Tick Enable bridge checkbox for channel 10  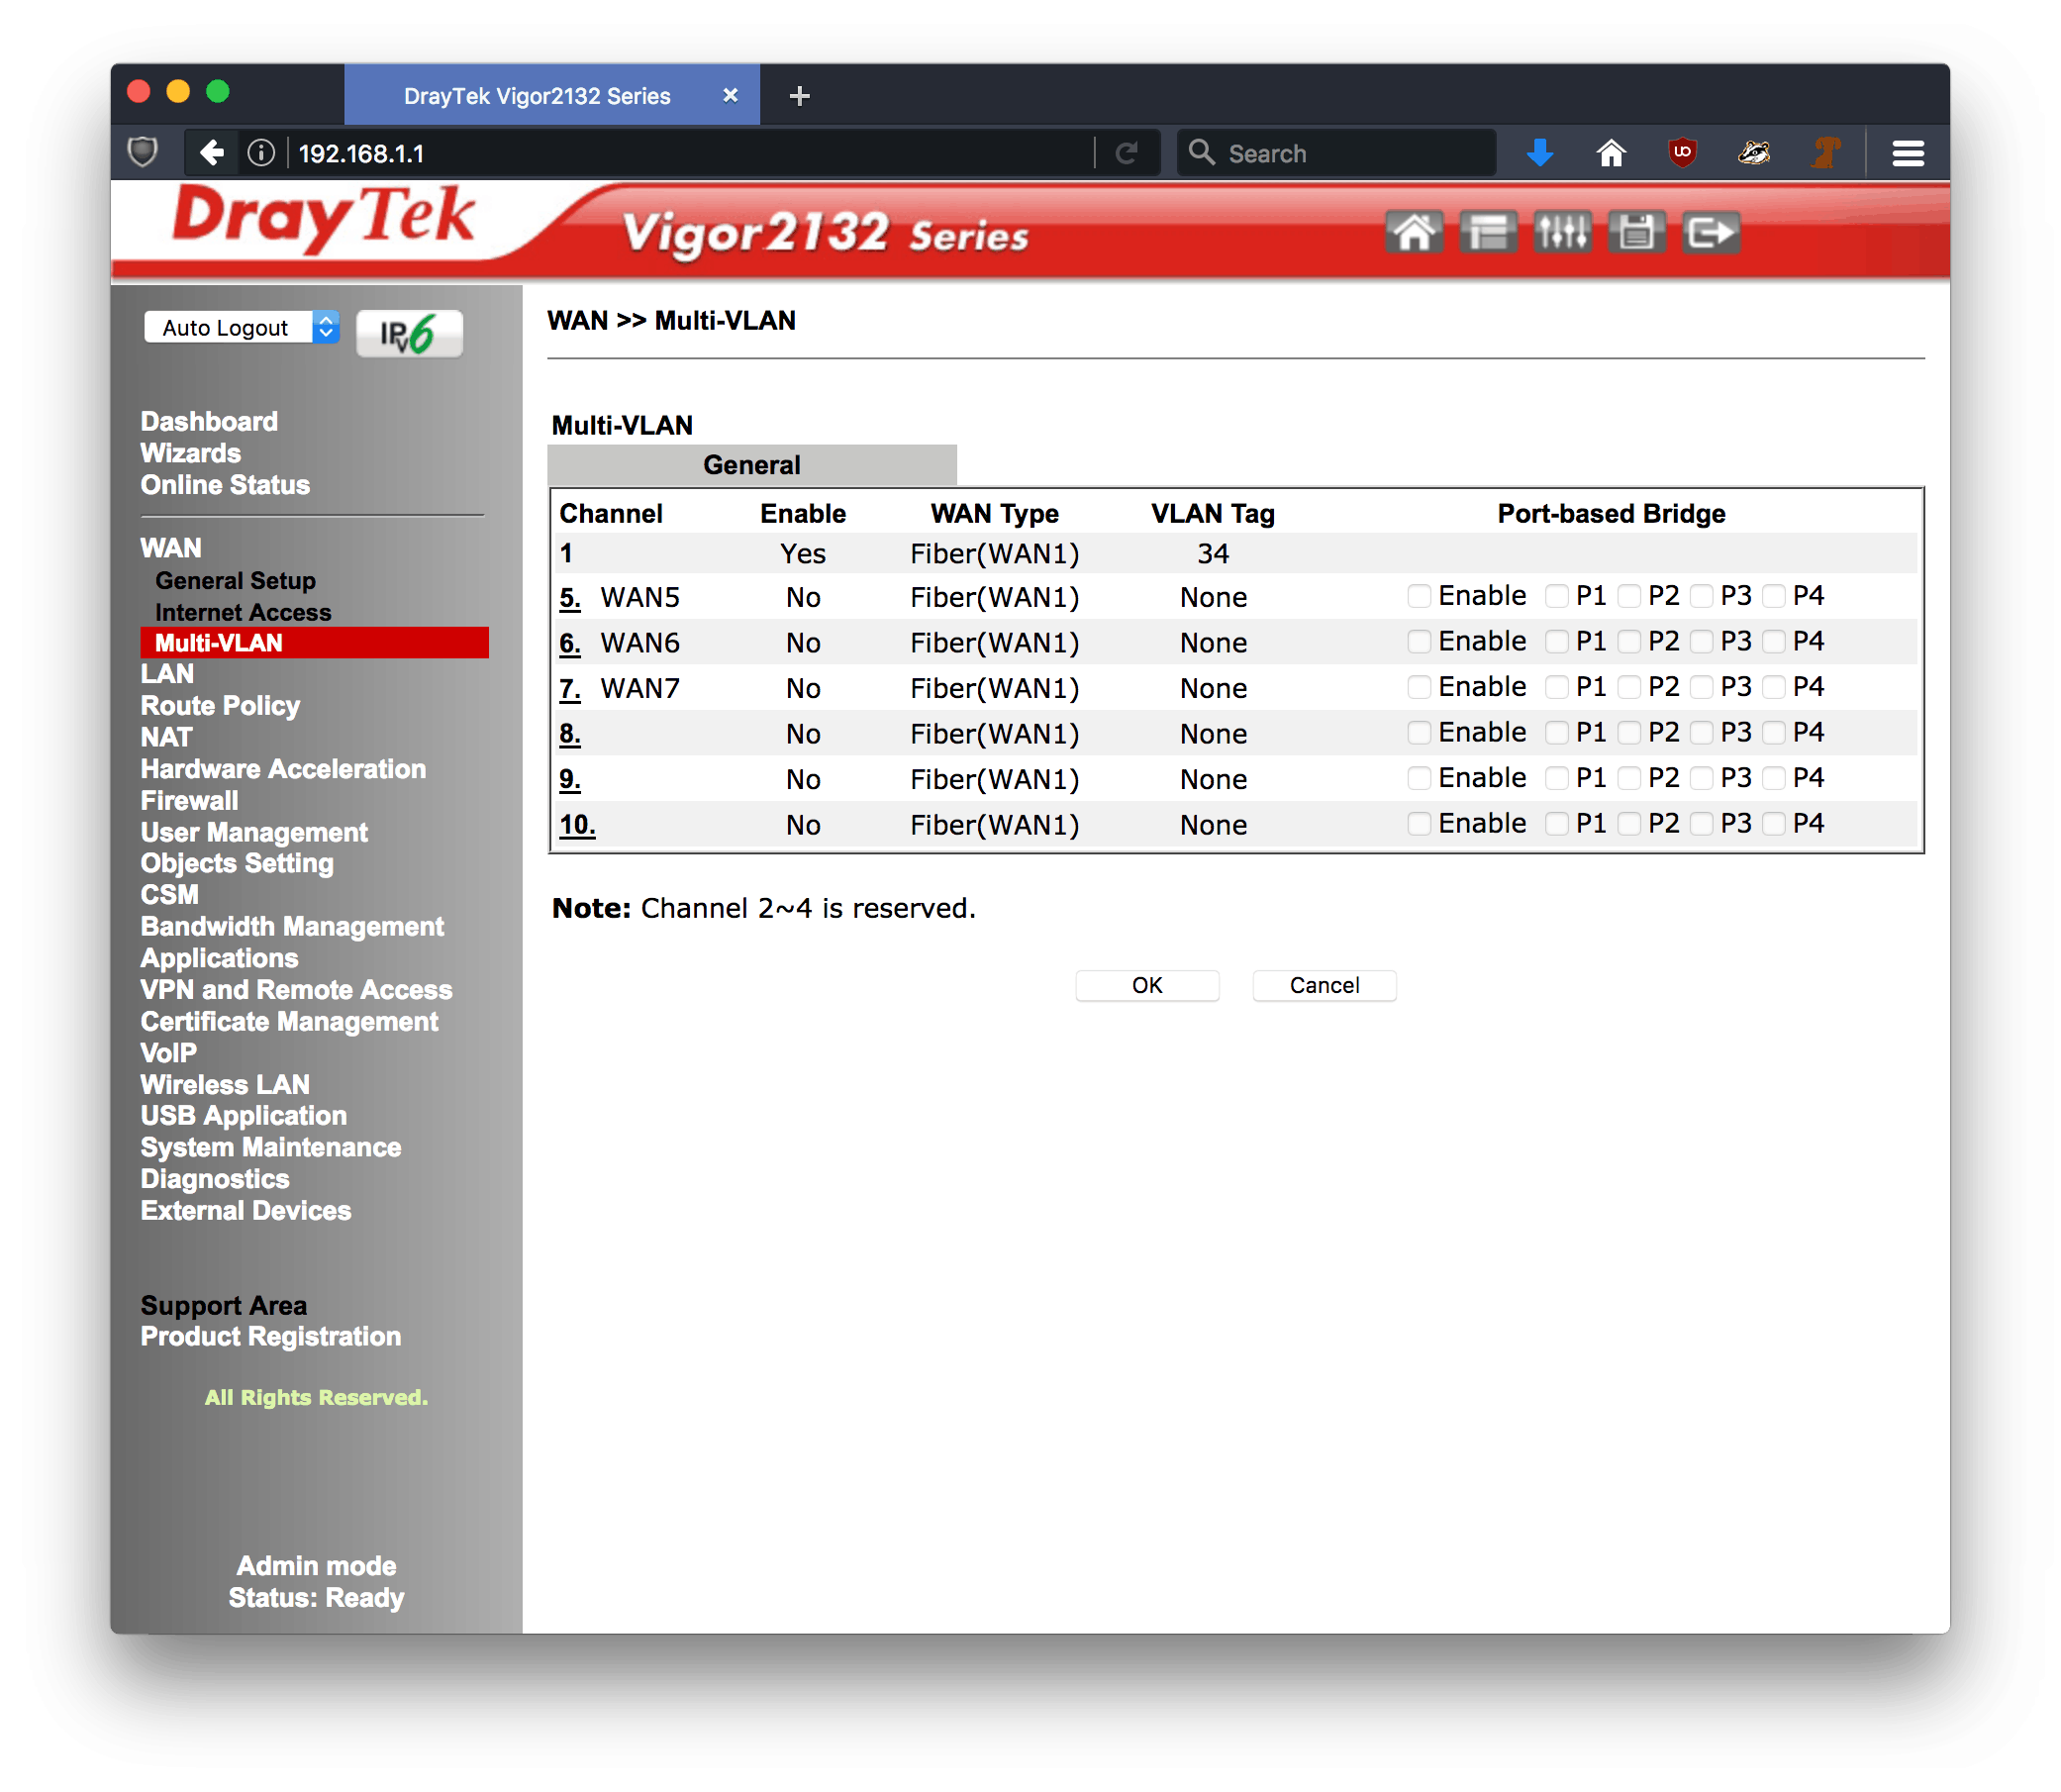(1418, 823)
